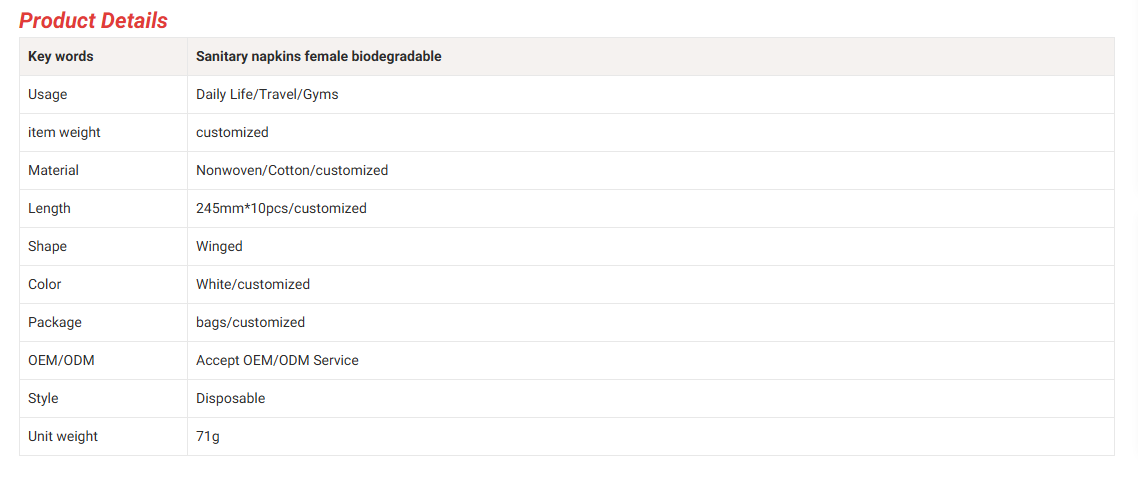Click the Style row label
Image resolution: width=1138 pixels, height=478 pixels.
click(43, 398)
